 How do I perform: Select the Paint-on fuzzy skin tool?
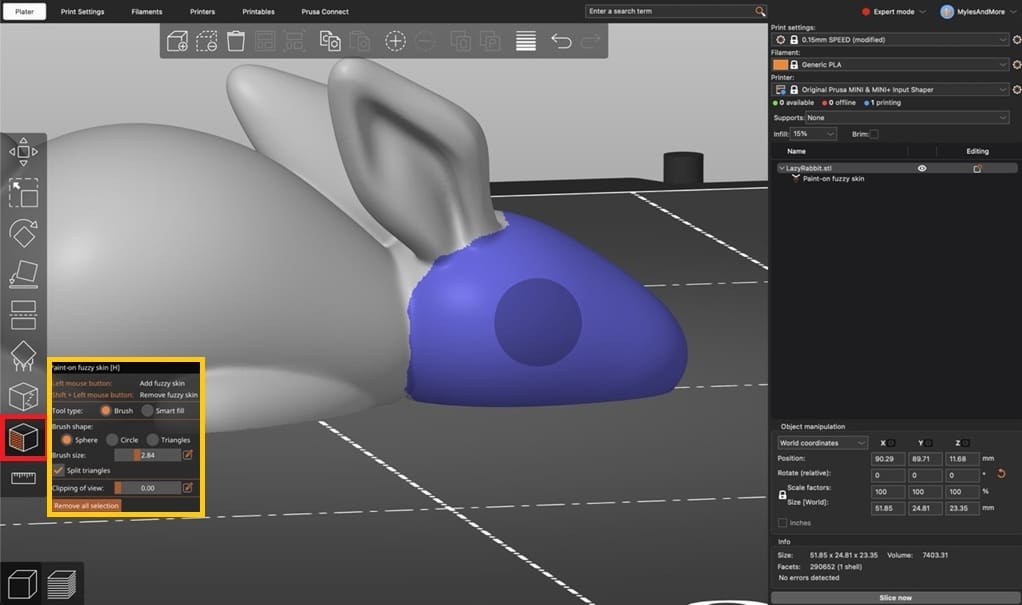(23, 437)
